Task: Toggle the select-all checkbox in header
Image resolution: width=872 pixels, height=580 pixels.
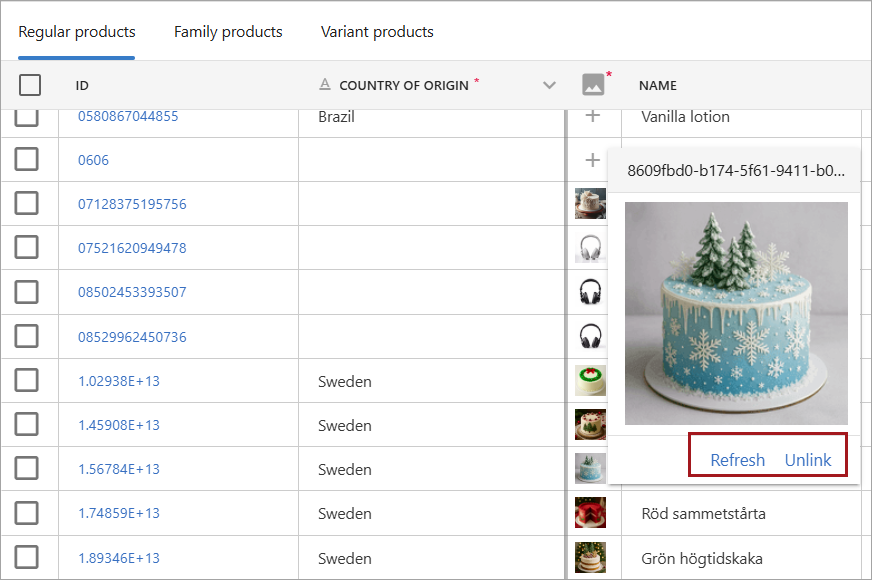Action: (30, 85)
